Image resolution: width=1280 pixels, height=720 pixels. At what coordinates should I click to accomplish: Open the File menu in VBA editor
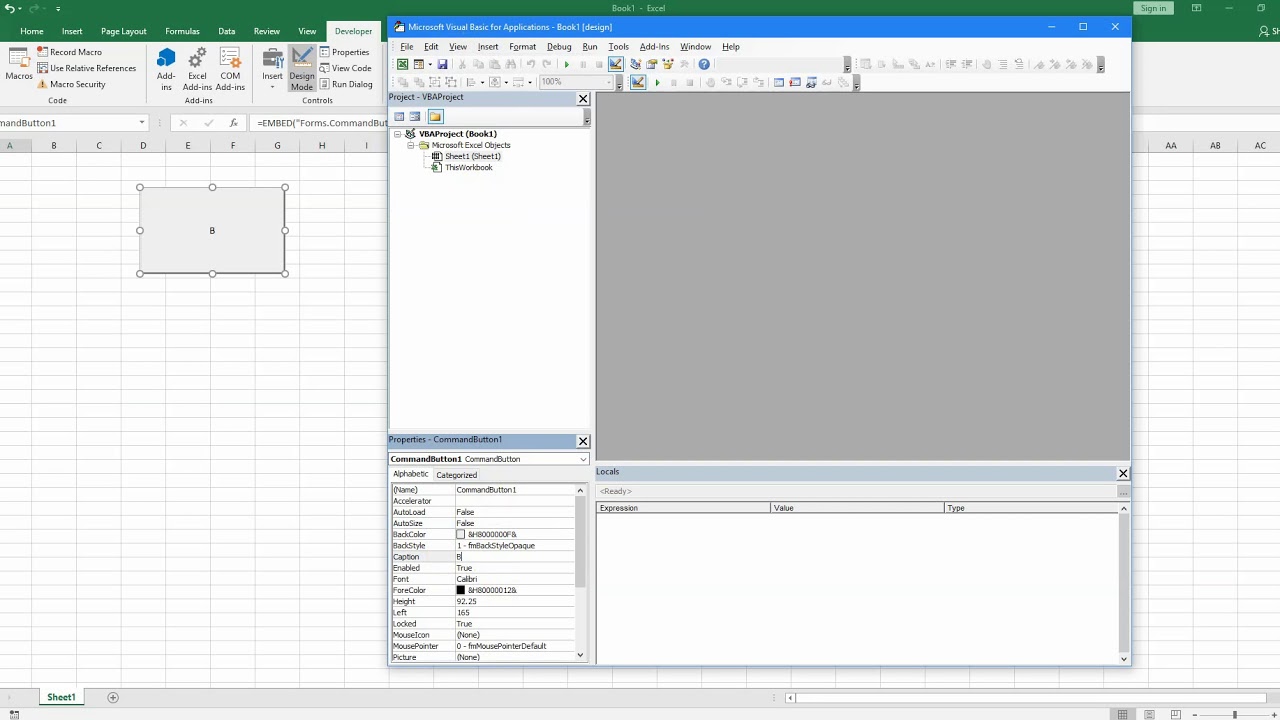coord(407,47)
